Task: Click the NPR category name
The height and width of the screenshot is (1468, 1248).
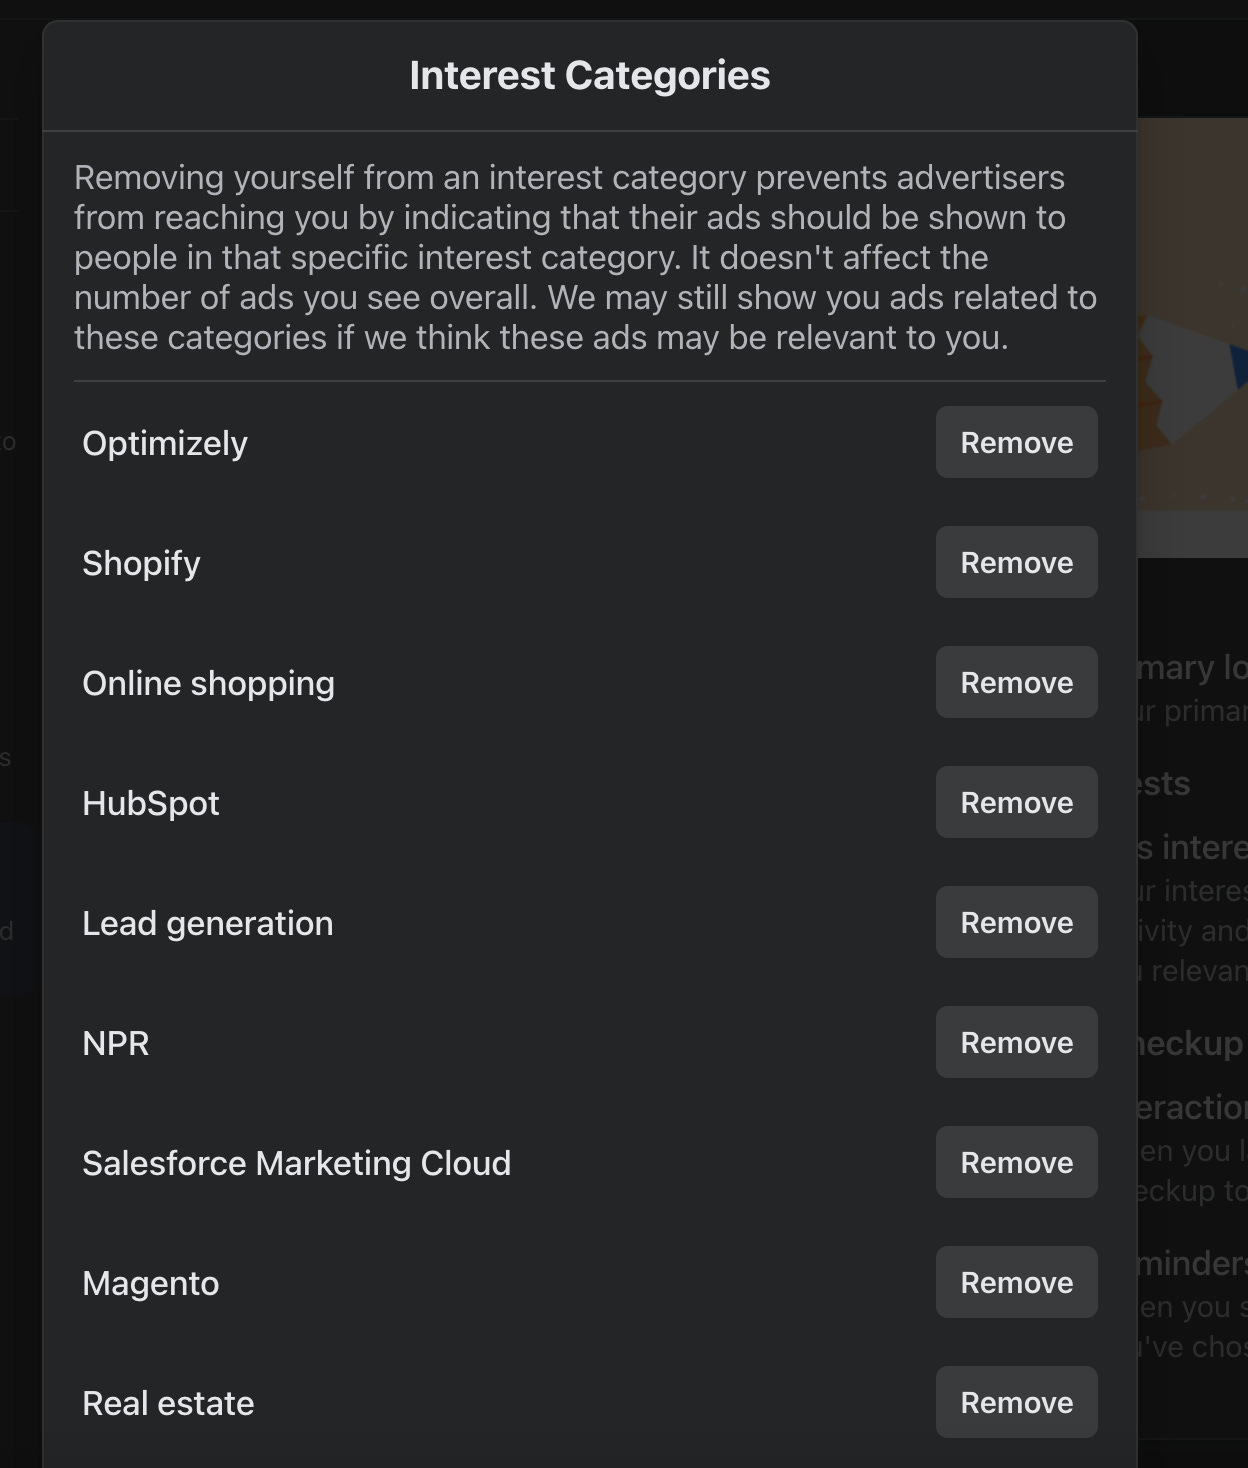Action: point(116,1043)
